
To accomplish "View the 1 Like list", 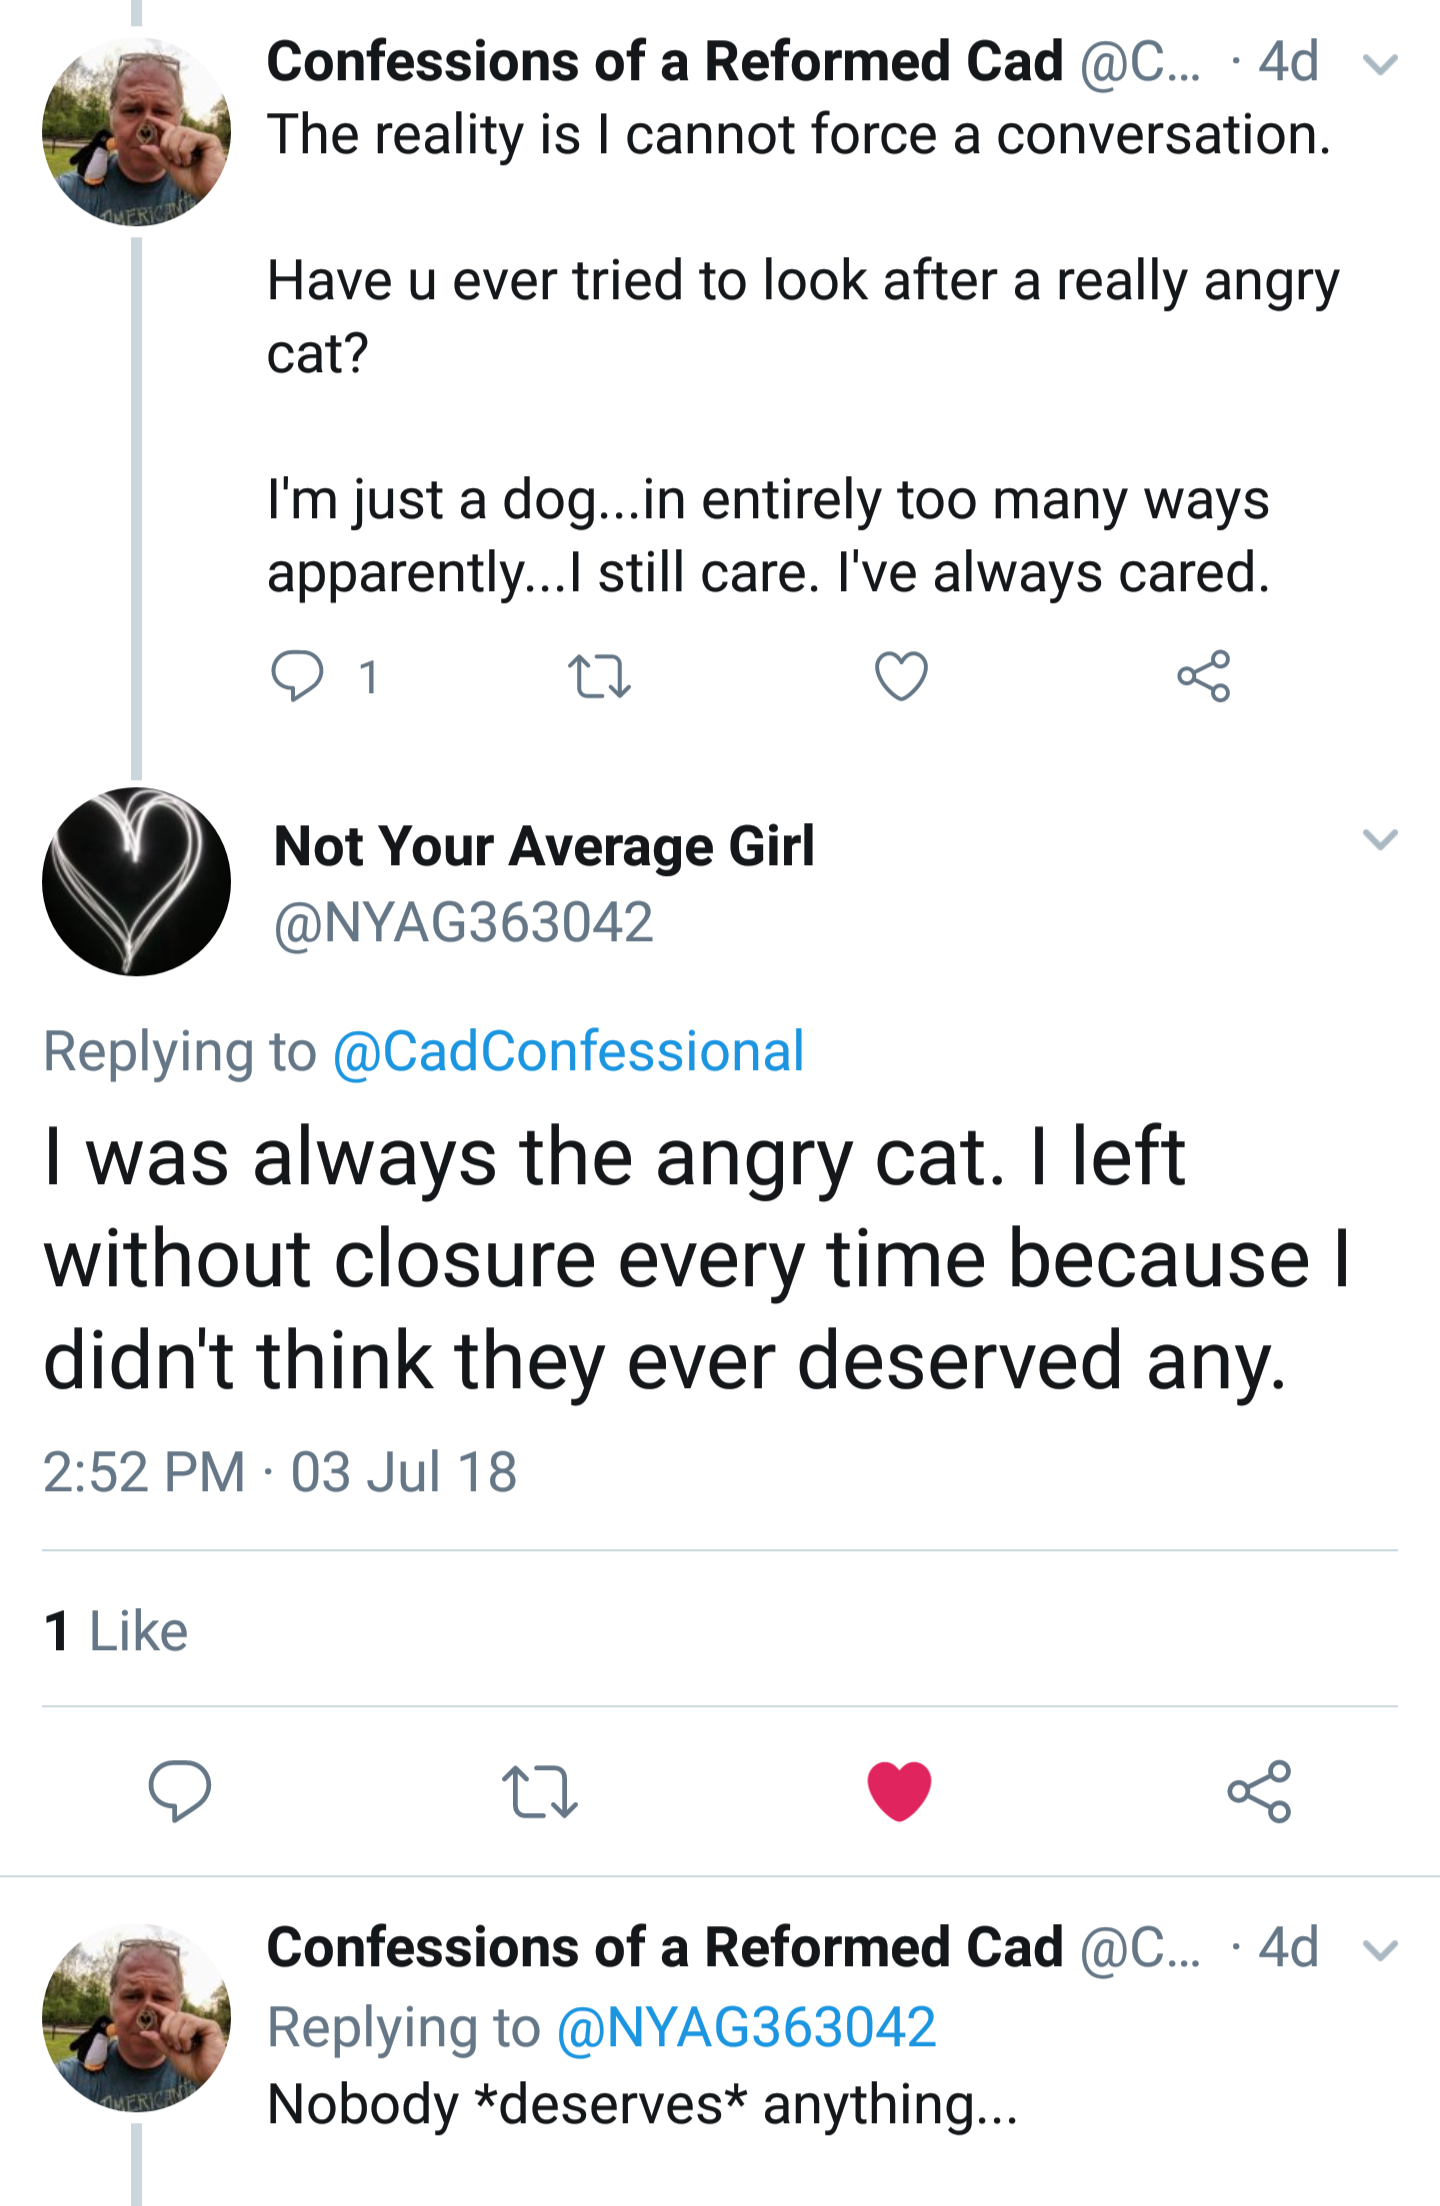I will point(116,1631).
